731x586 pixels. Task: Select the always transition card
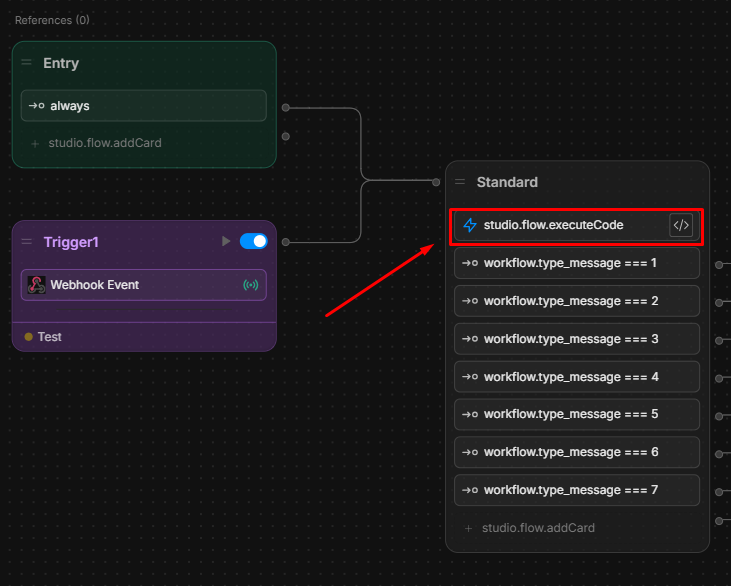click(x=143, y=105)
